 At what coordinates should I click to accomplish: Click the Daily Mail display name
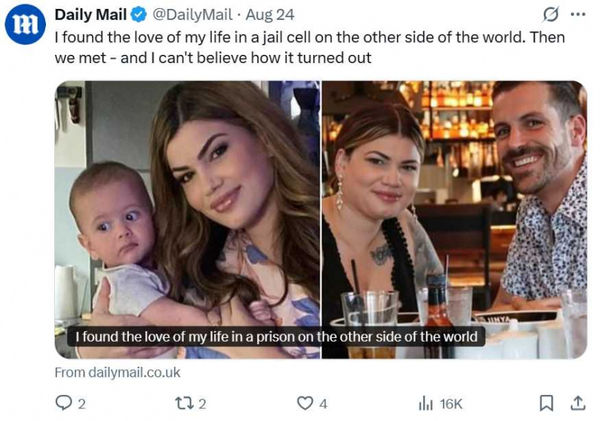tap(89, 14)
